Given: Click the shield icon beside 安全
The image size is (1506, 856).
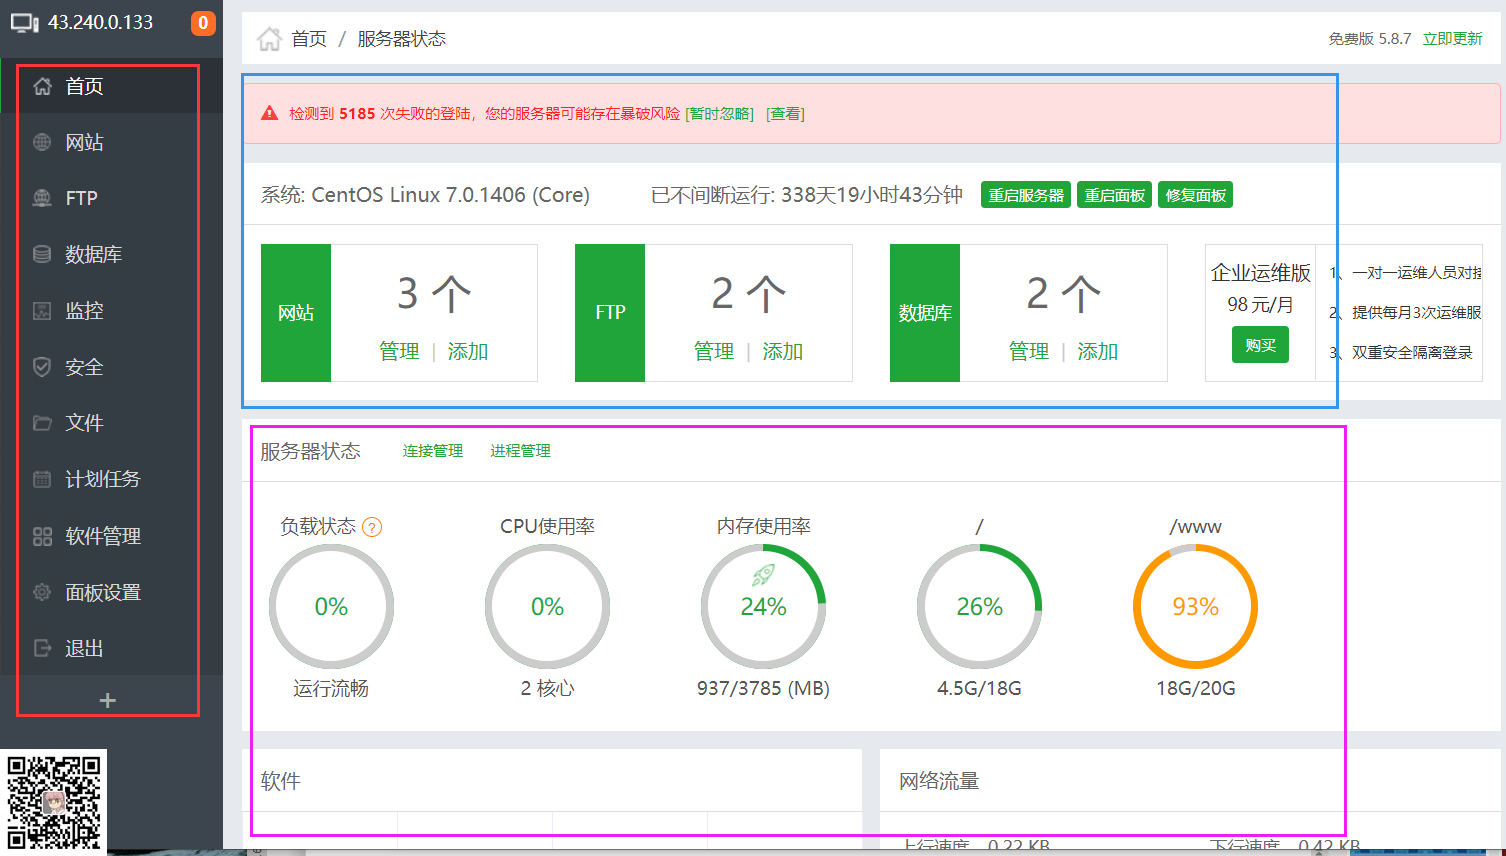Looking at the screenshot, I should tap(42, 367).
